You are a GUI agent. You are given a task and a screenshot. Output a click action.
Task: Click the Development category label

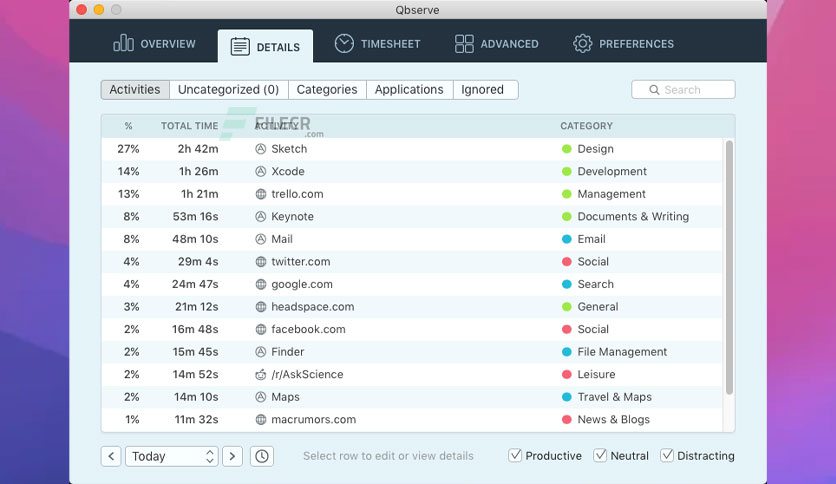[612, 171]
